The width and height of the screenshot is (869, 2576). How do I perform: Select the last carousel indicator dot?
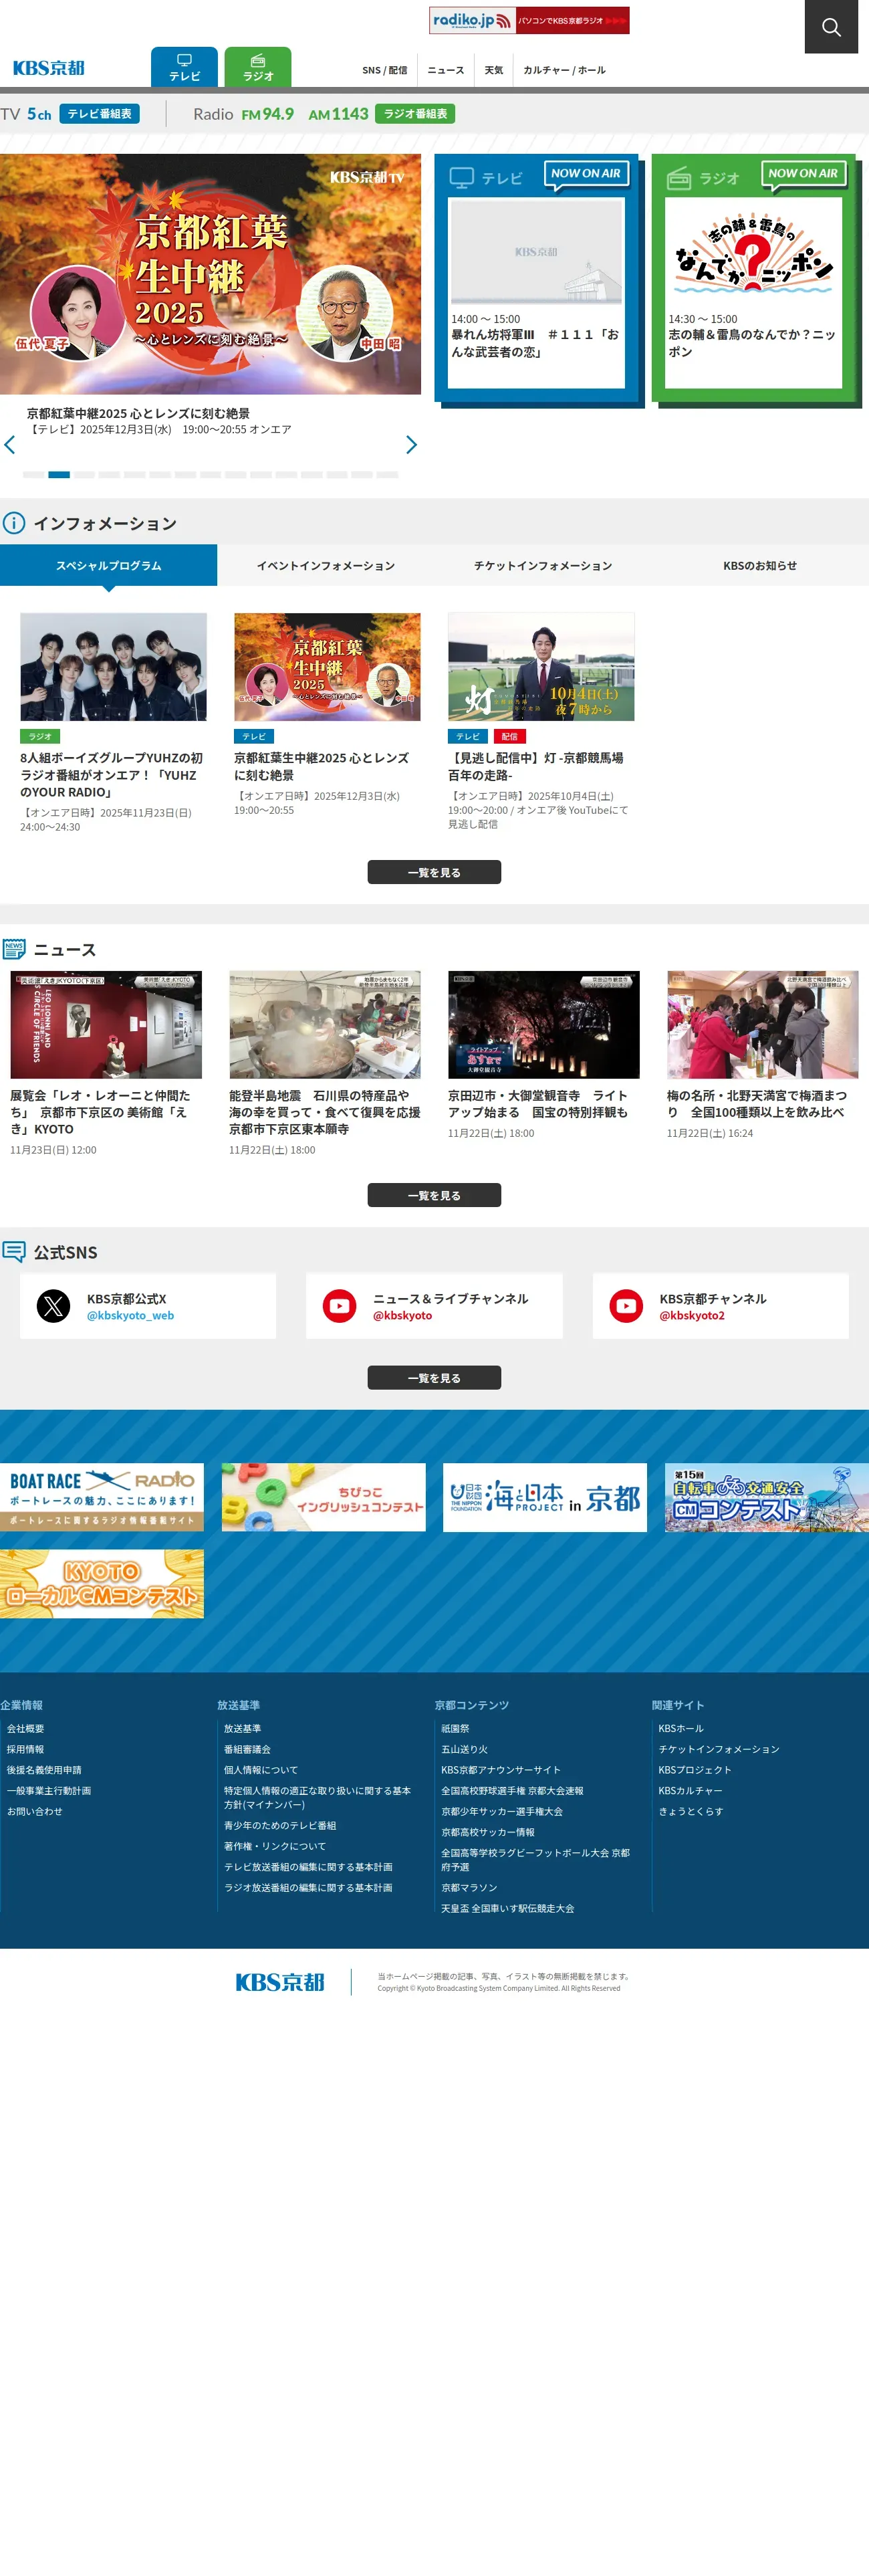point(388,475)
